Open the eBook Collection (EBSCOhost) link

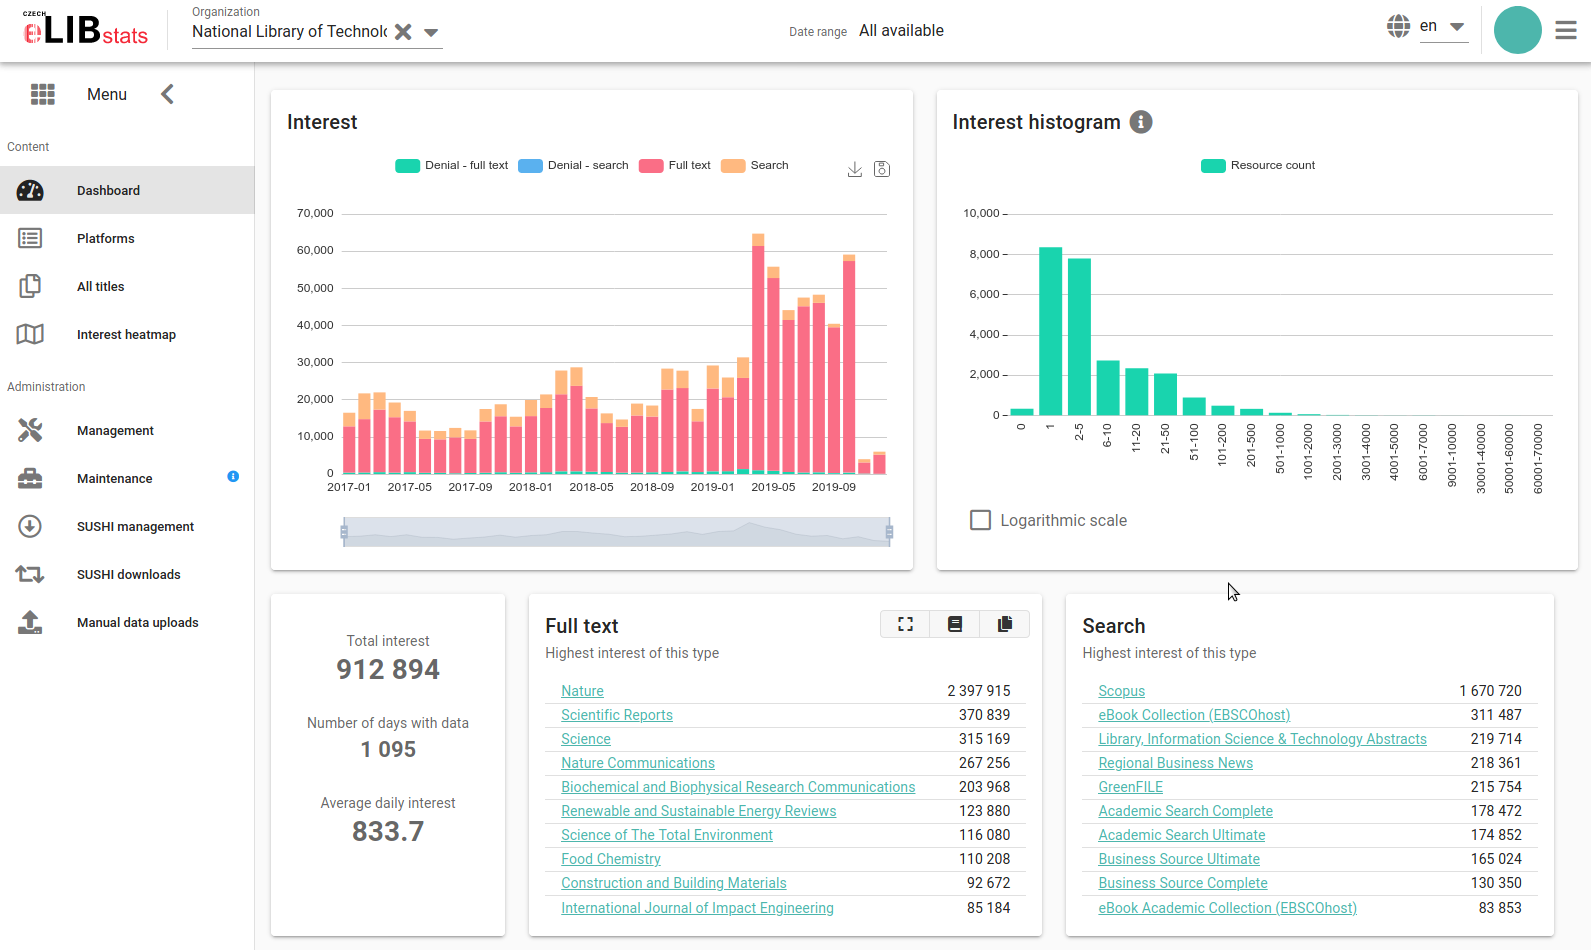coord(1194,715)
